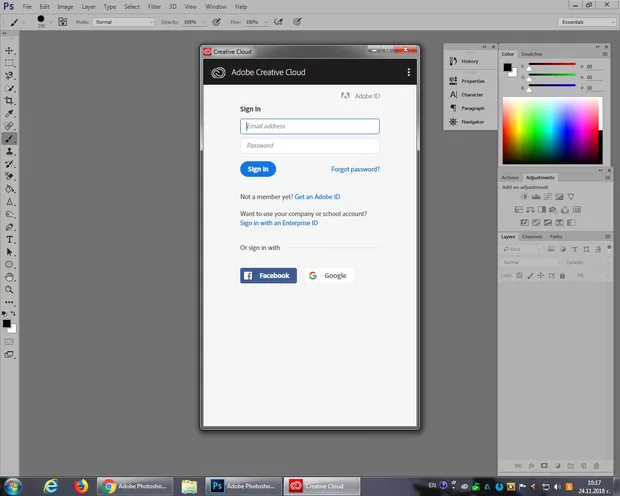620x496 pixels.
Task: Open the Navigator panel
Action: (472, 122)
